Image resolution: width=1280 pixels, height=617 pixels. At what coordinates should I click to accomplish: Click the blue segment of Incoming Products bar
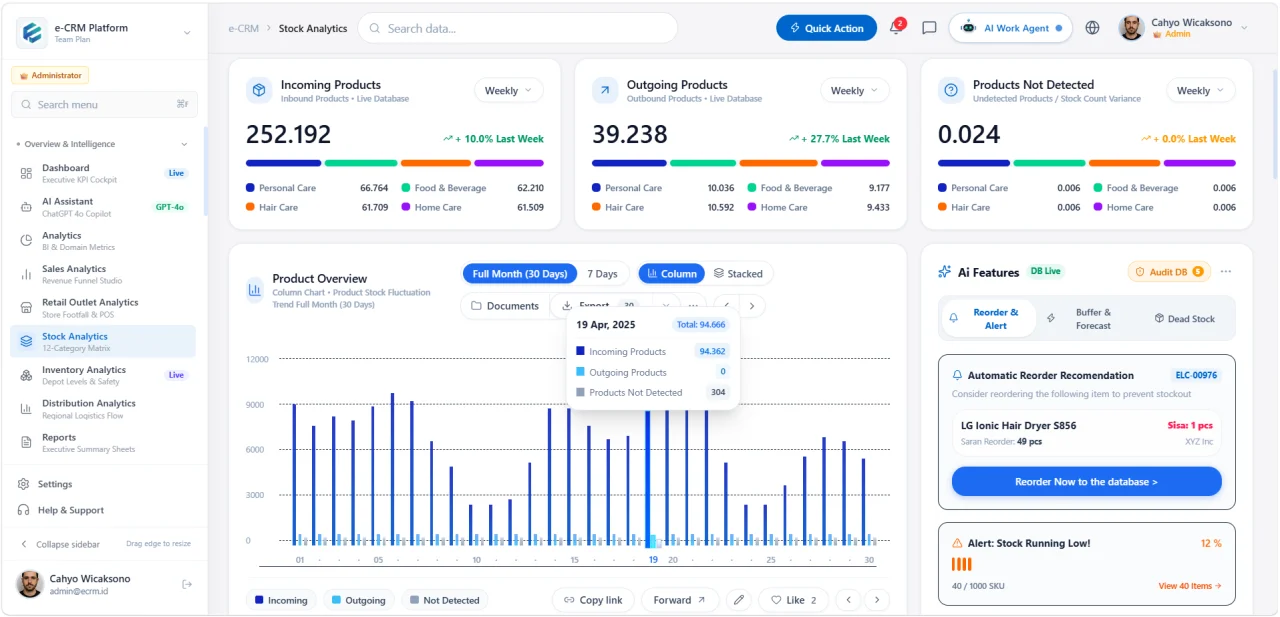coord(283,163)
